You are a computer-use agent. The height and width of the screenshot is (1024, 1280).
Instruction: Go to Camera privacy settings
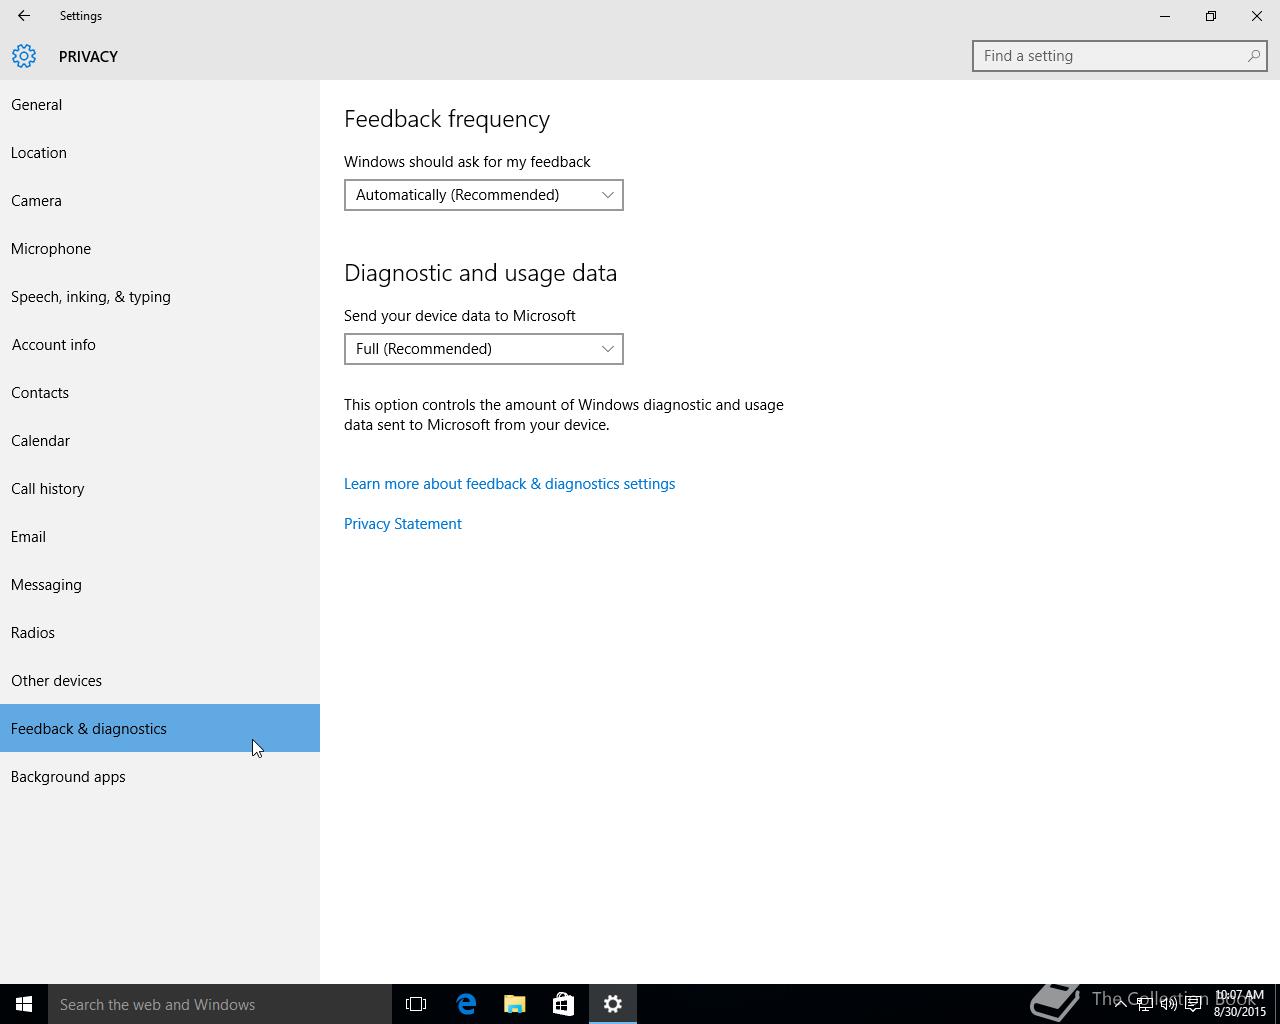point(160,201)
